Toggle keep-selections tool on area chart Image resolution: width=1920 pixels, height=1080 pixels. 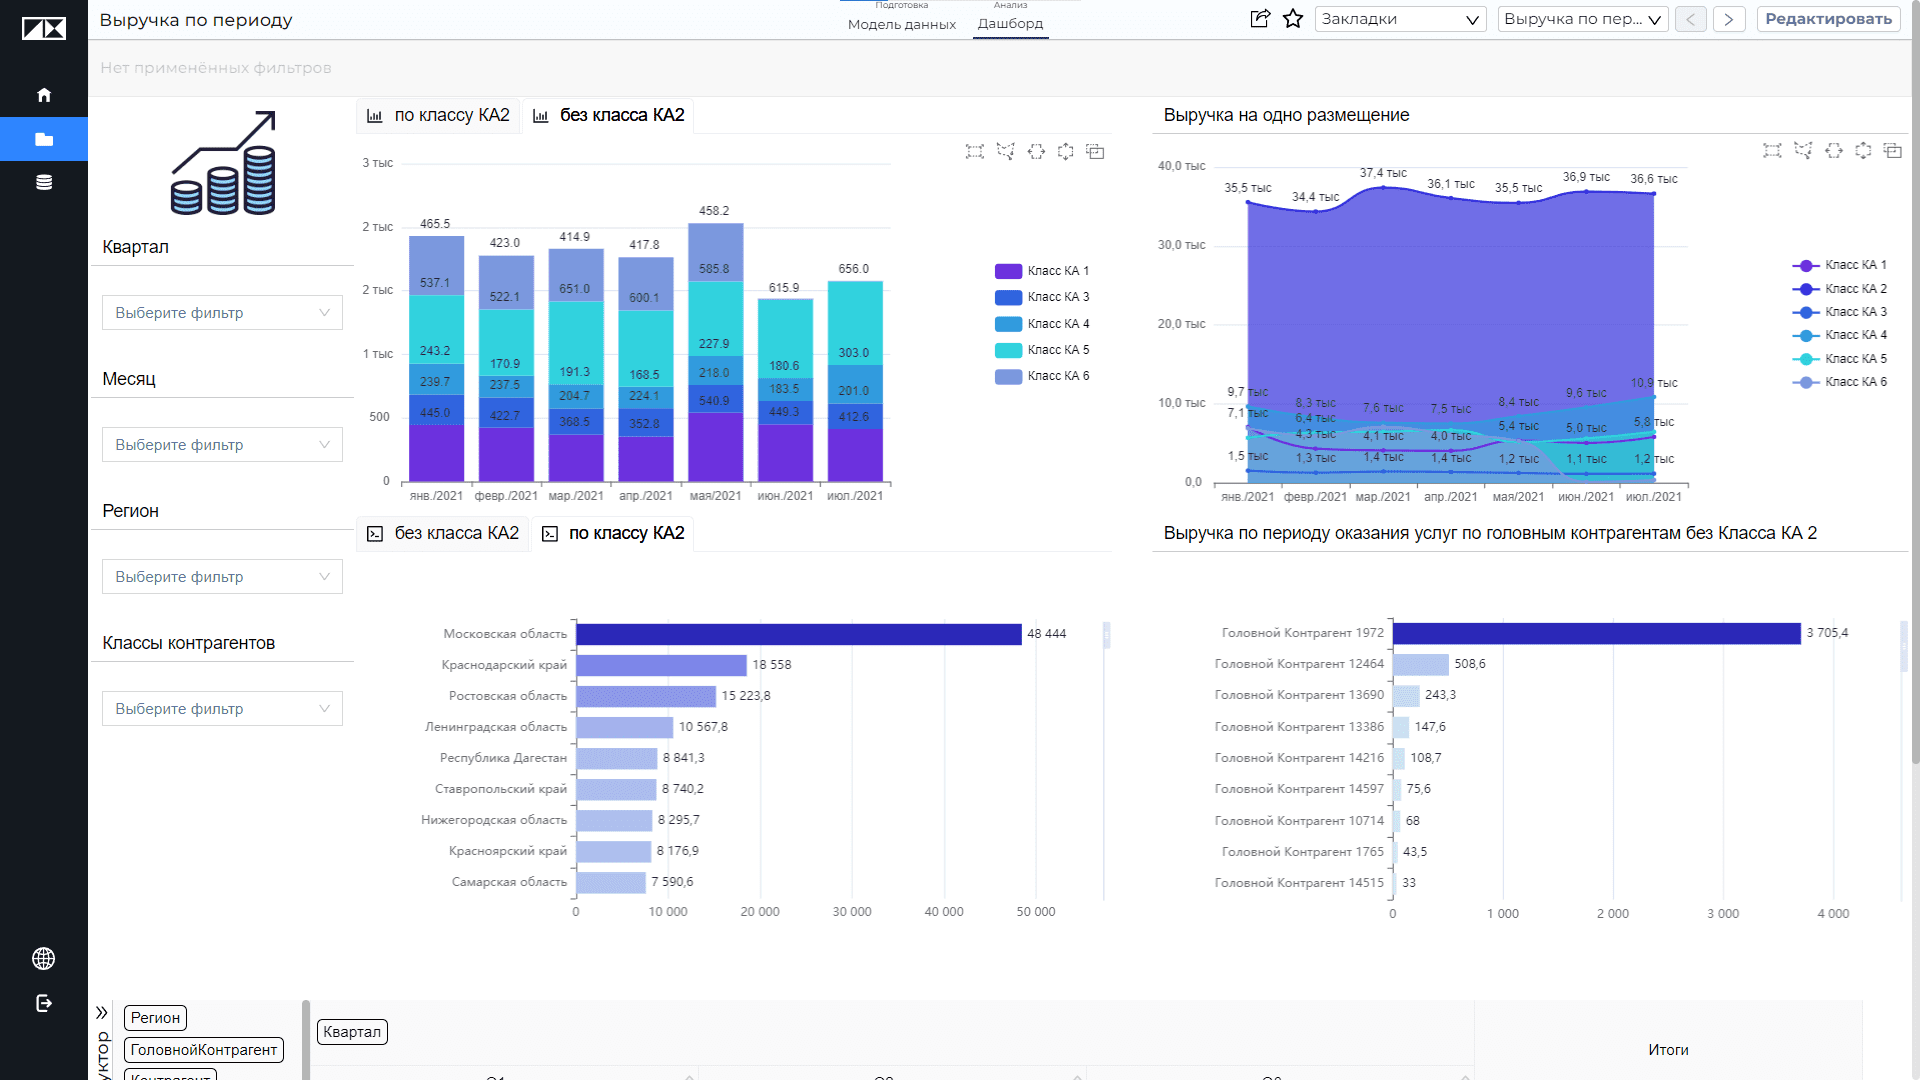1893,150
